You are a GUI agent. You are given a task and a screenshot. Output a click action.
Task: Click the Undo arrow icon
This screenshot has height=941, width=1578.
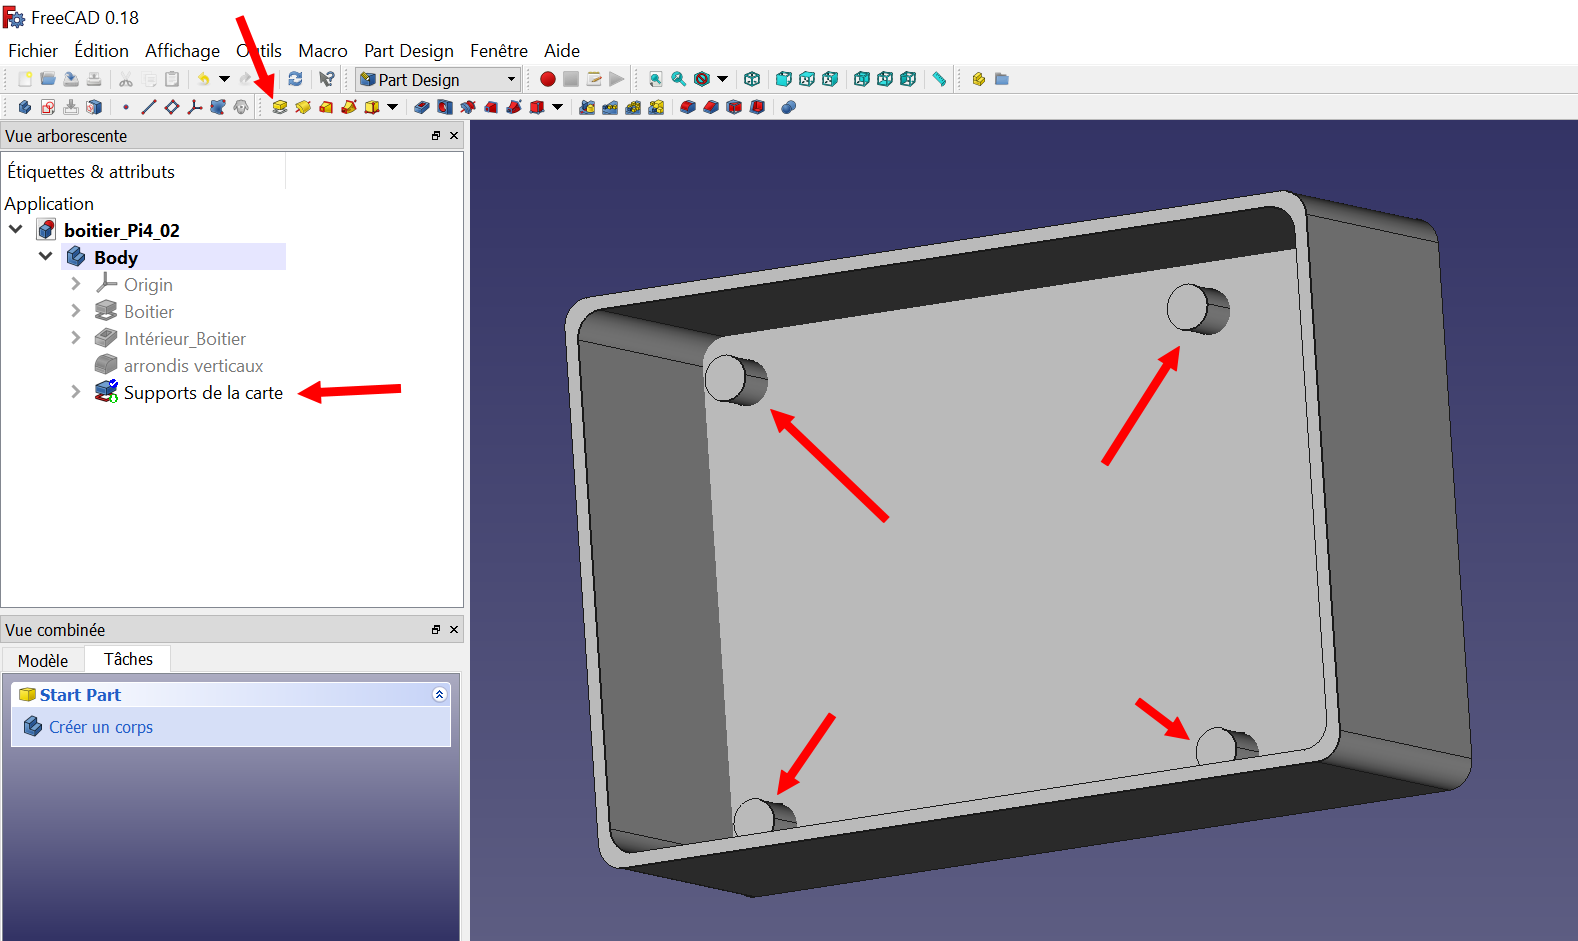204,79
